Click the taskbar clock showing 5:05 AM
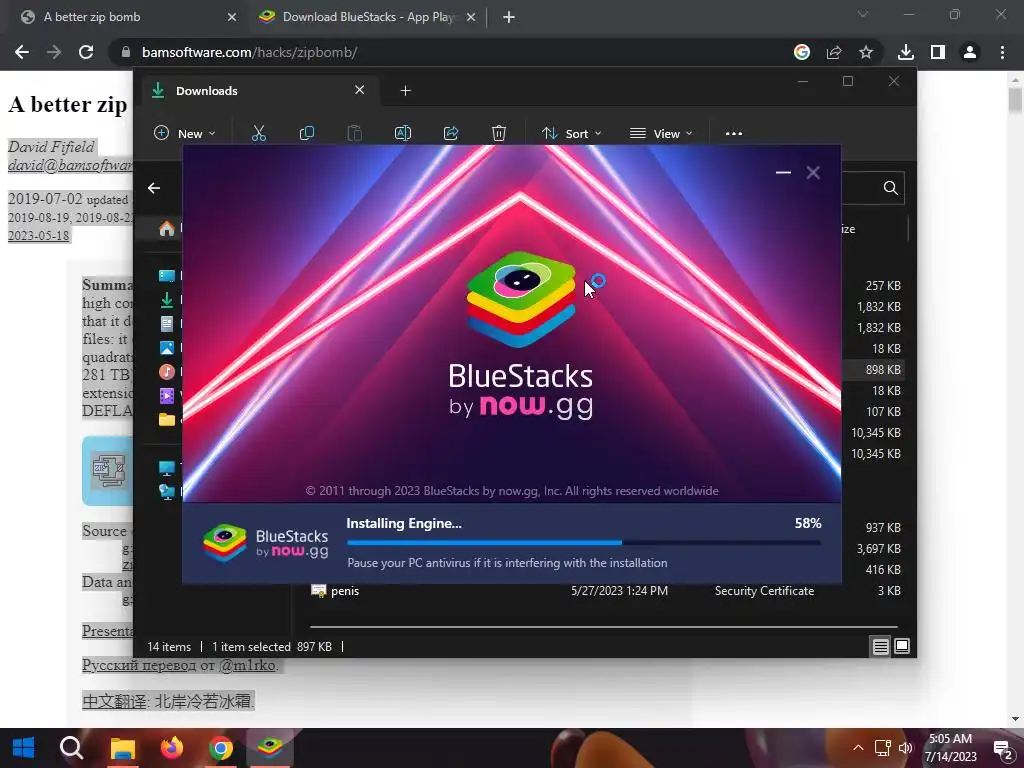The width and height of the screenshot is (1024, 768). pos(951,748)
